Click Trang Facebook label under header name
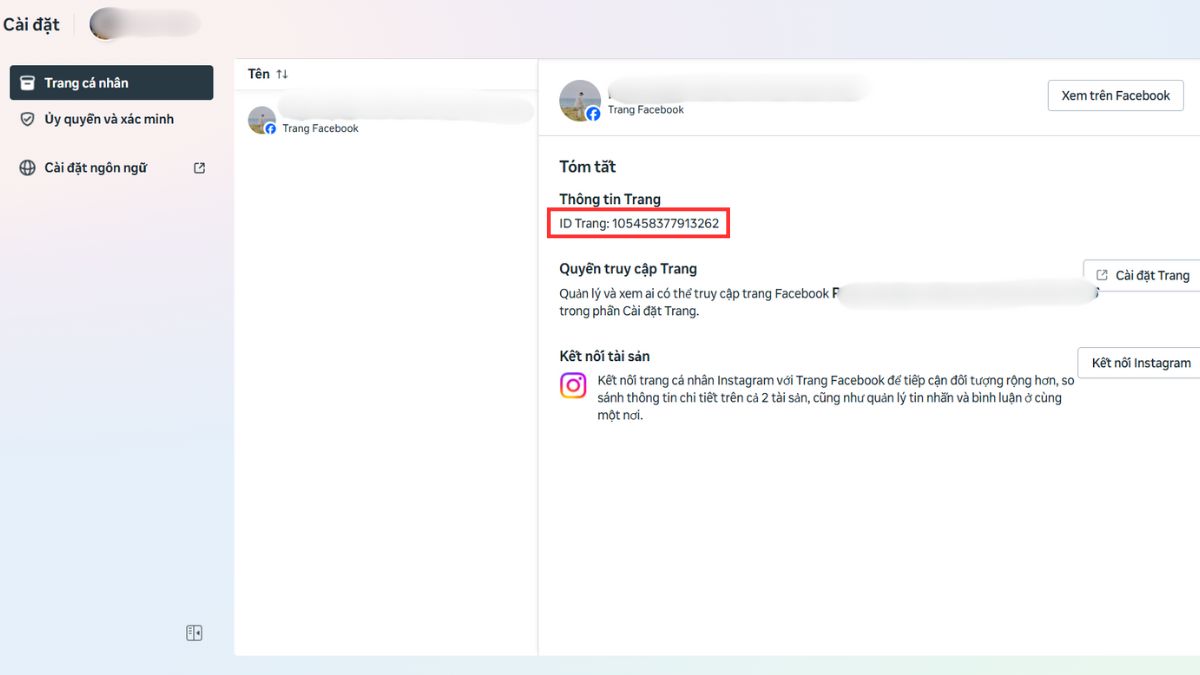This screenshot has width=1200, height=675. coord(646,110)
